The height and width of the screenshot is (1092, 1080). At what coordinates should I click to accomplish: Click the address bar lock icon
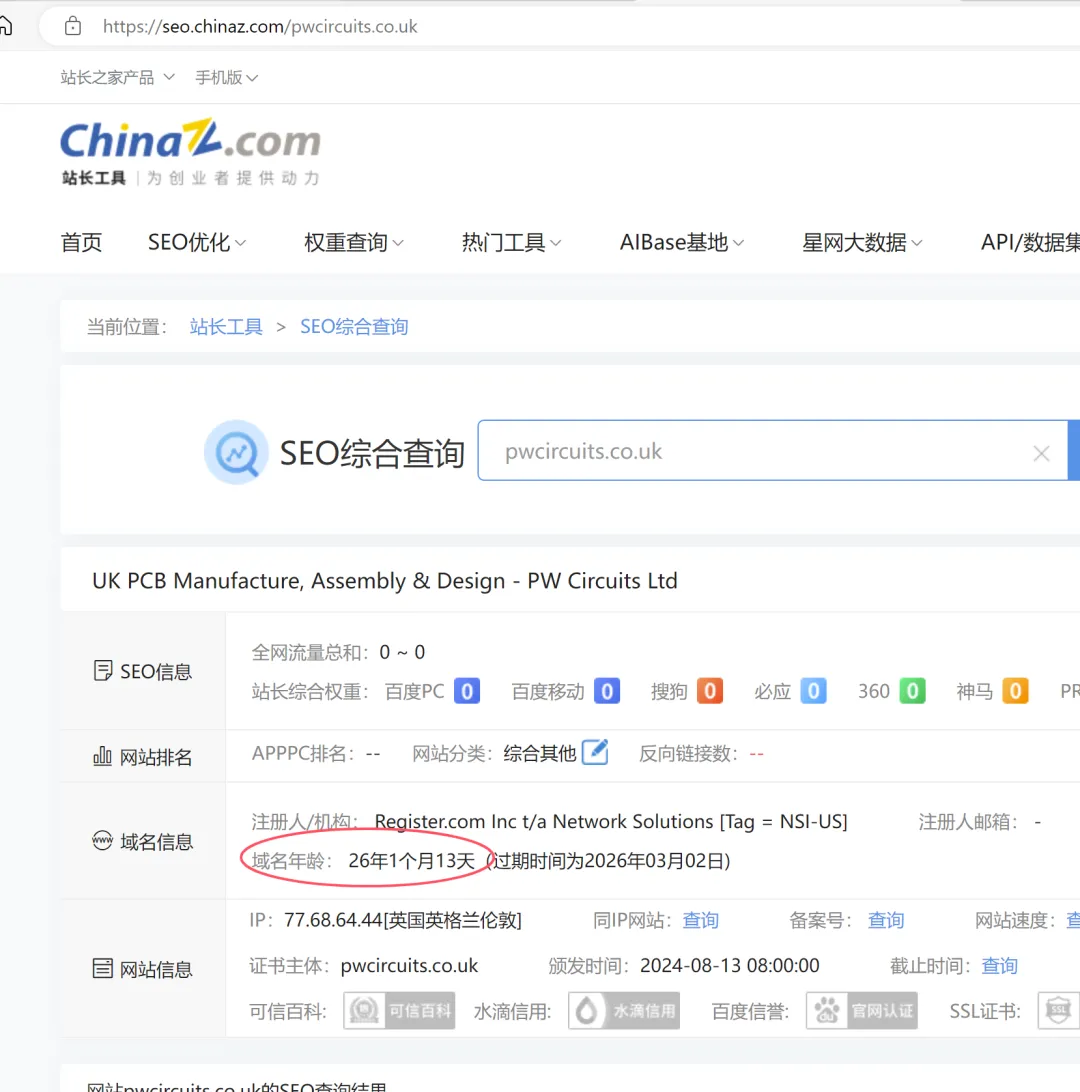[72, 26]
